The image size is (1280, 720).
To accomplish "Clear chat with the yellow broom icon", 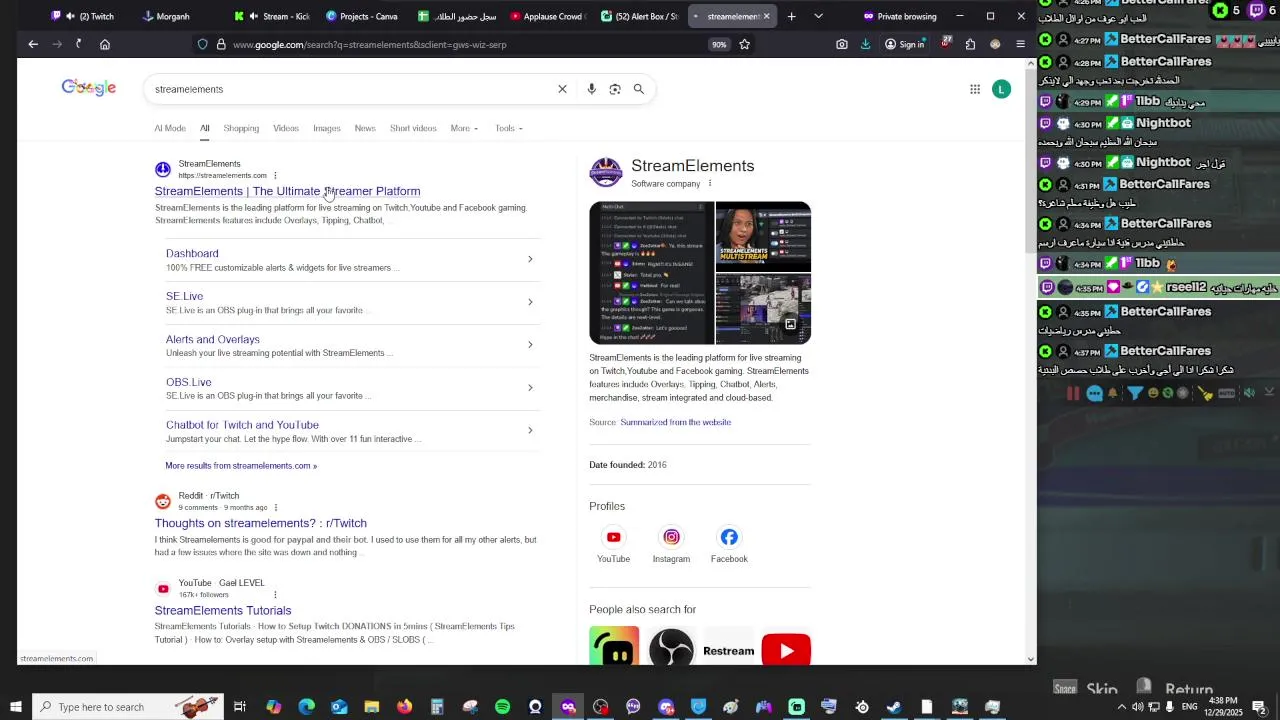I will click(1206, 394).
